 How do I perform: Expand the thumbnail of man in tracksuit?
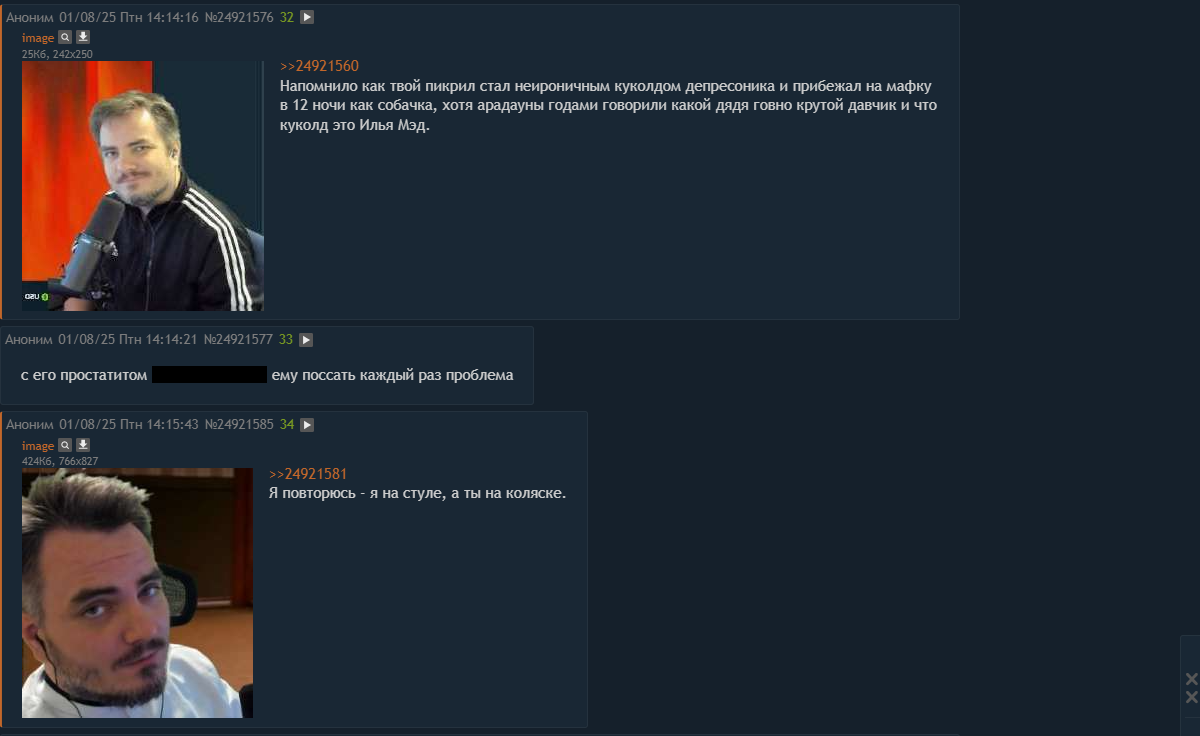coord(142,186)
